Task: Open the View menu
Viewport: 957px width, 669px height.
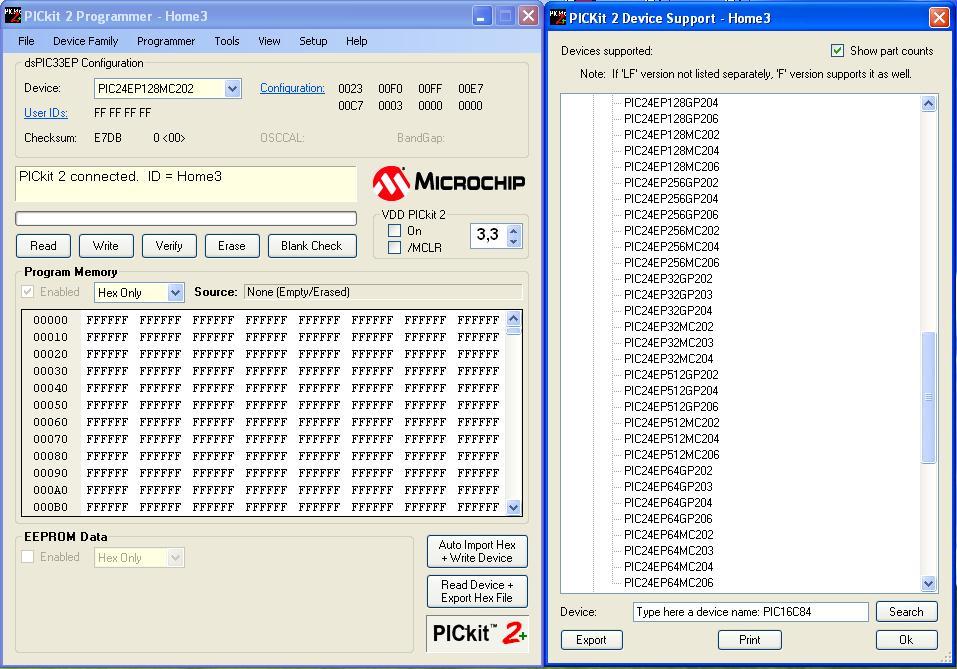Action: [269, 41]
